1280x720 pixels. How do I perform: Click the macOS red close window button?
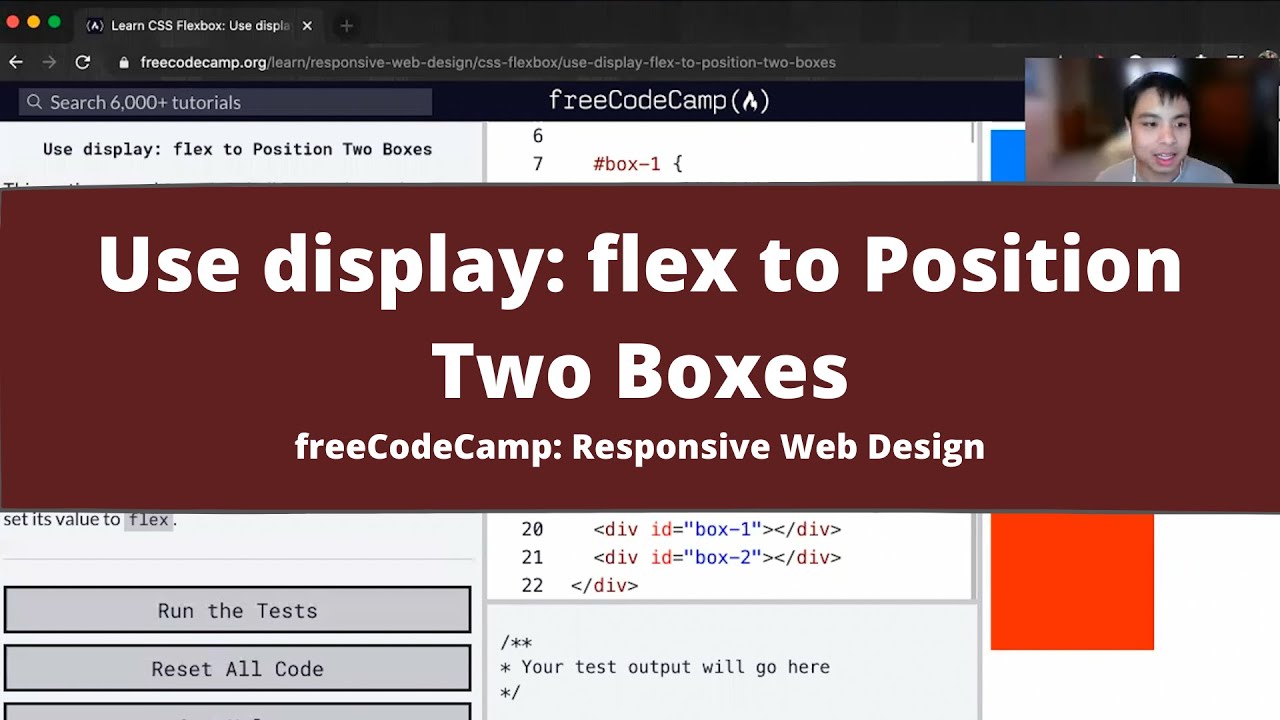[13, 22]
